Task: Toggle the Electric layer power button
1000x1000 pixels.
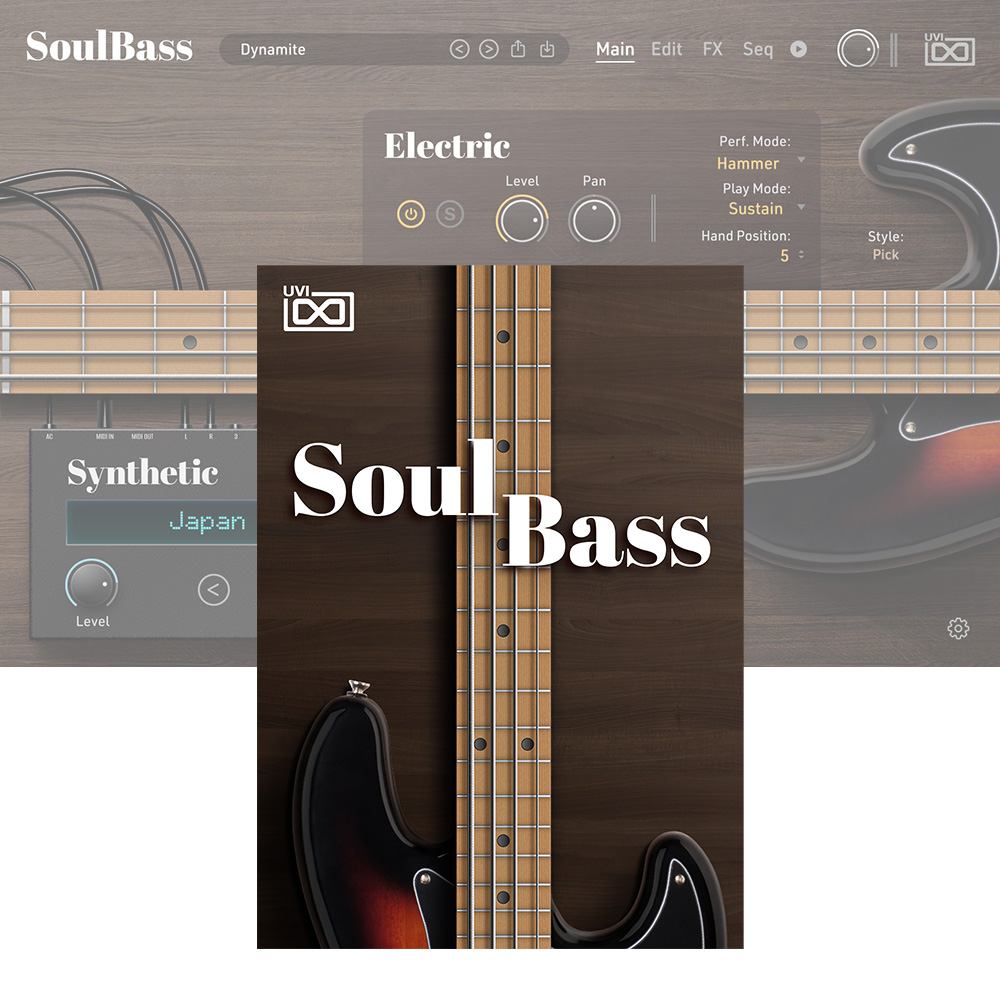Action: point(411,214)
